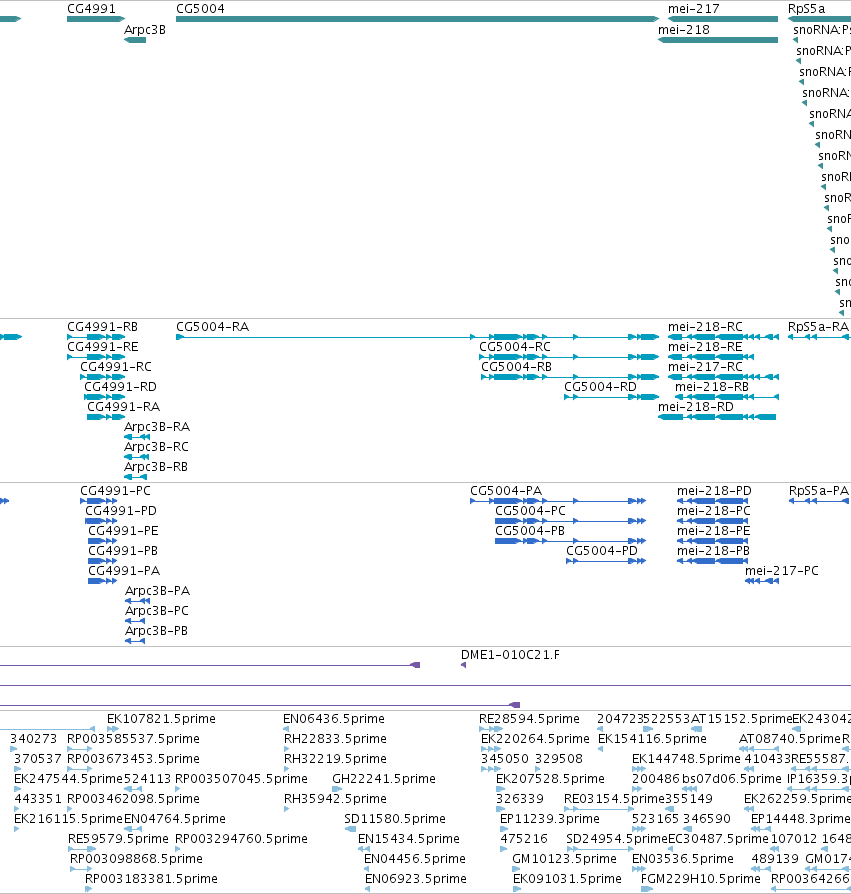
Task: Click the mei-217 gene label
Action: click(x=693, y=9)
